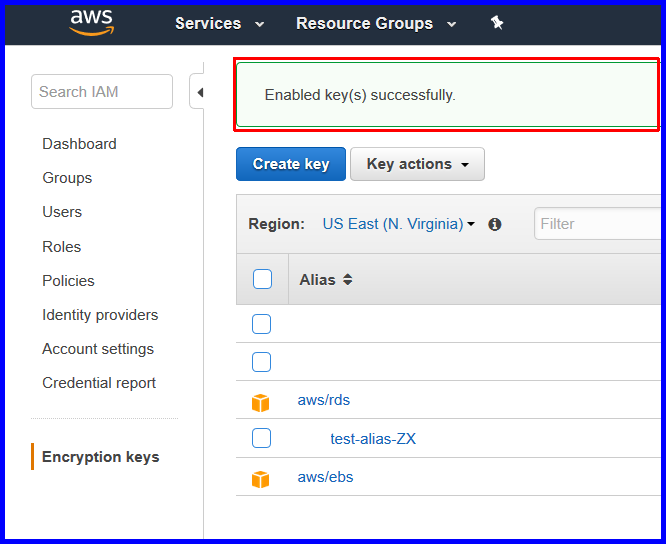
Task: Check the first unnamed key row checkbox
Action: coord(261,324)
